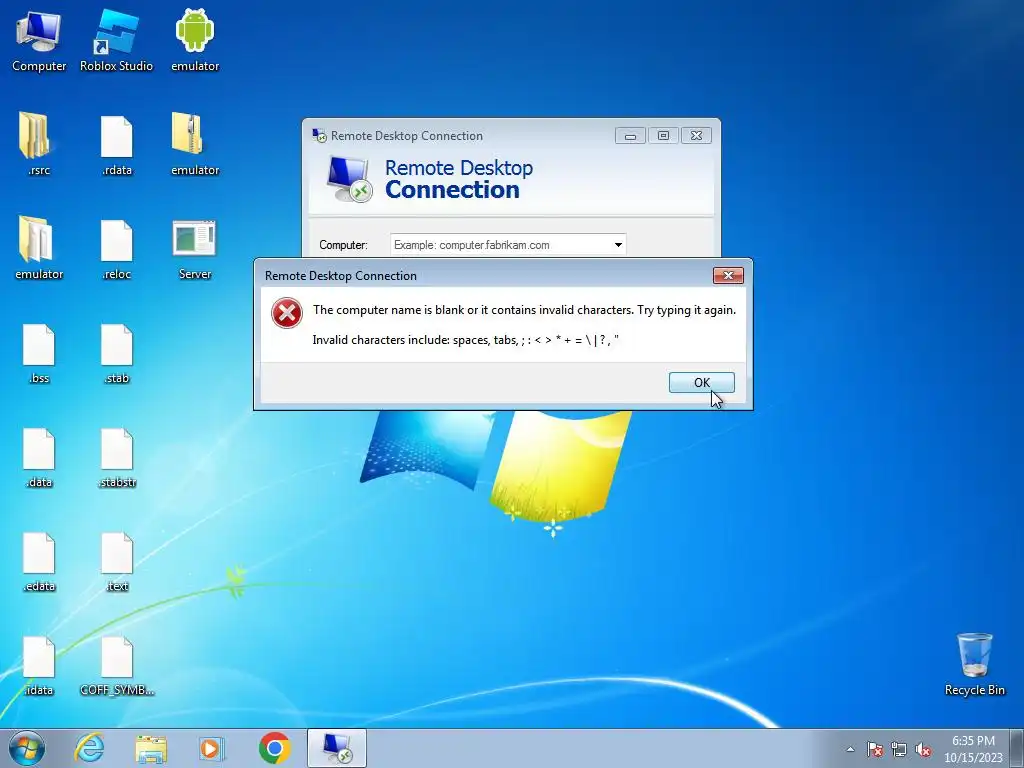Select the Android emulator desktop icon
The image size is (1024, 768).
[x=195, y=40]
